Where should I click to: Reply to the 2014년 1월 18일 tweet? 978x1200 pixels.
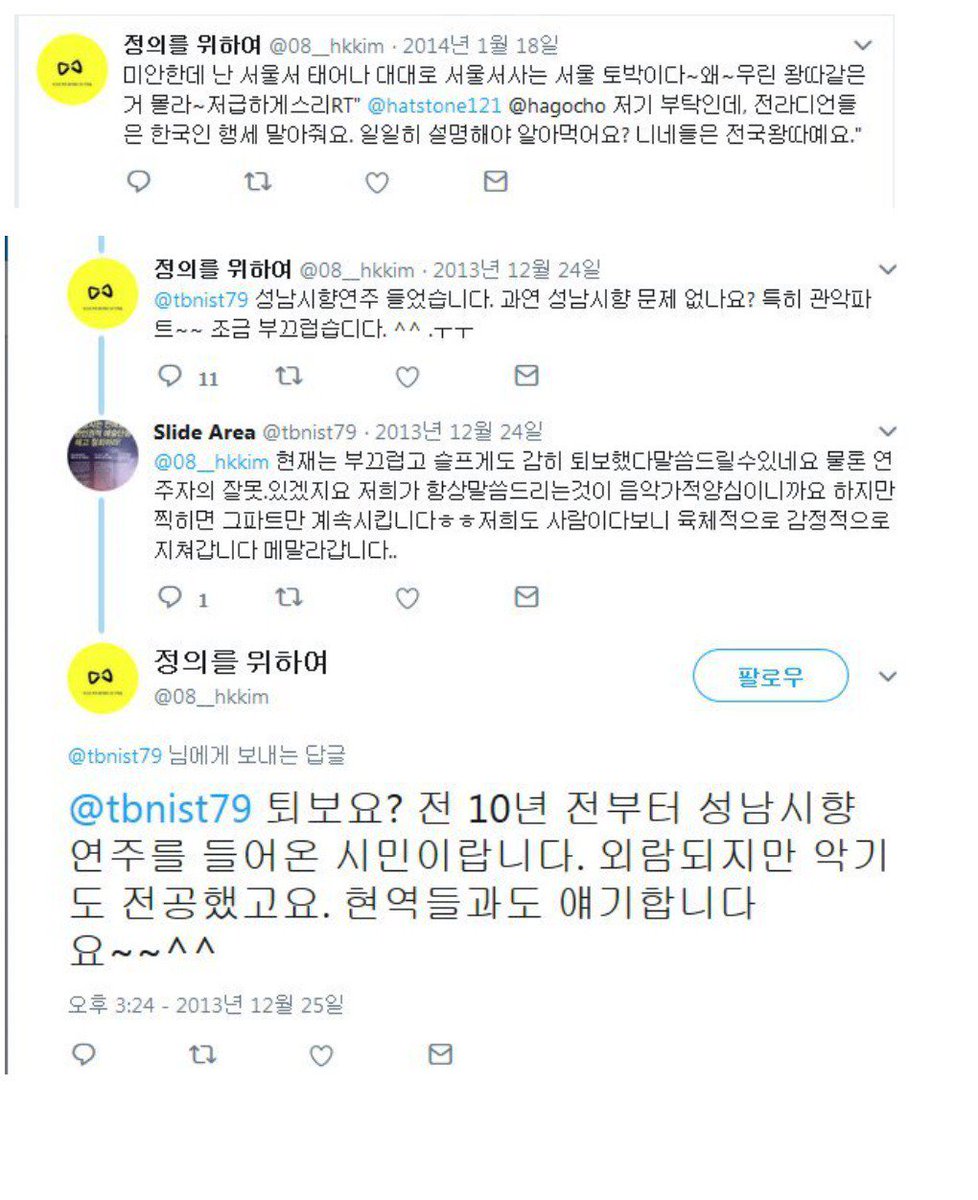point(140,182)
